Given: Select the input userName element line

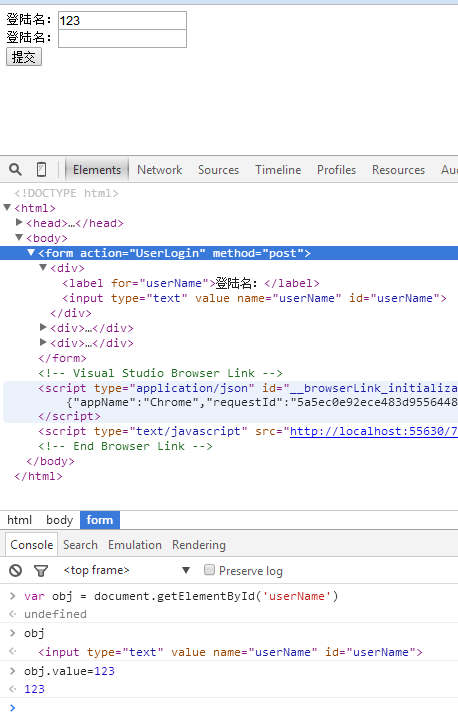Looking at the screenshot, I should 254,298.
